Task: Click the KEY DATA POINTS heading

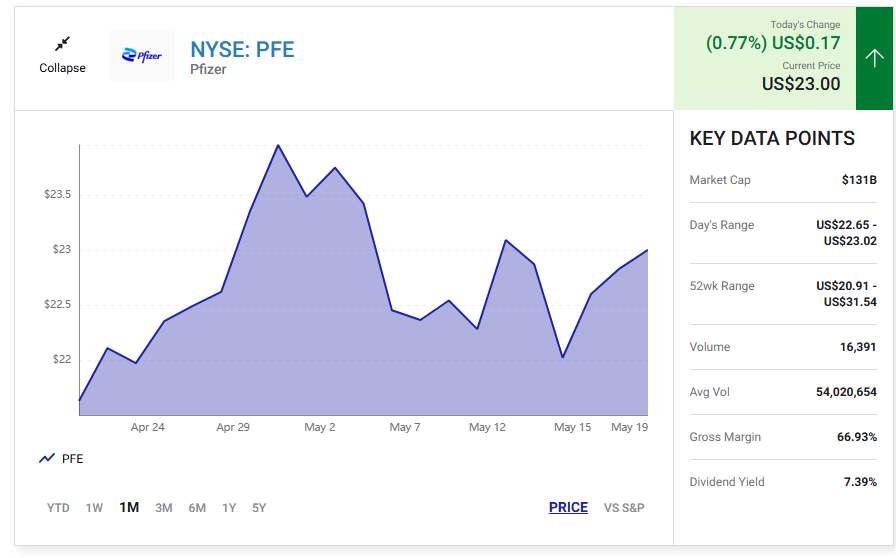Action: click(772, 138)
